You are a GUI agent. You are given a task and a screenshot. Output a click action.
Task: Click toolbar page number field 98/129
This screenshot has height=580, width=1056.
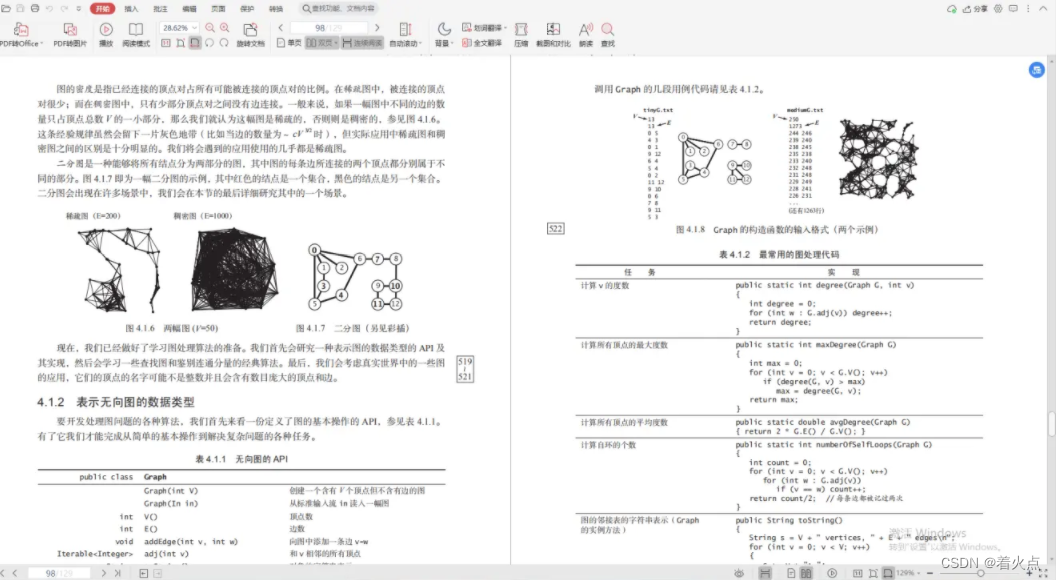pyautogui.click(x=329, y=28)
